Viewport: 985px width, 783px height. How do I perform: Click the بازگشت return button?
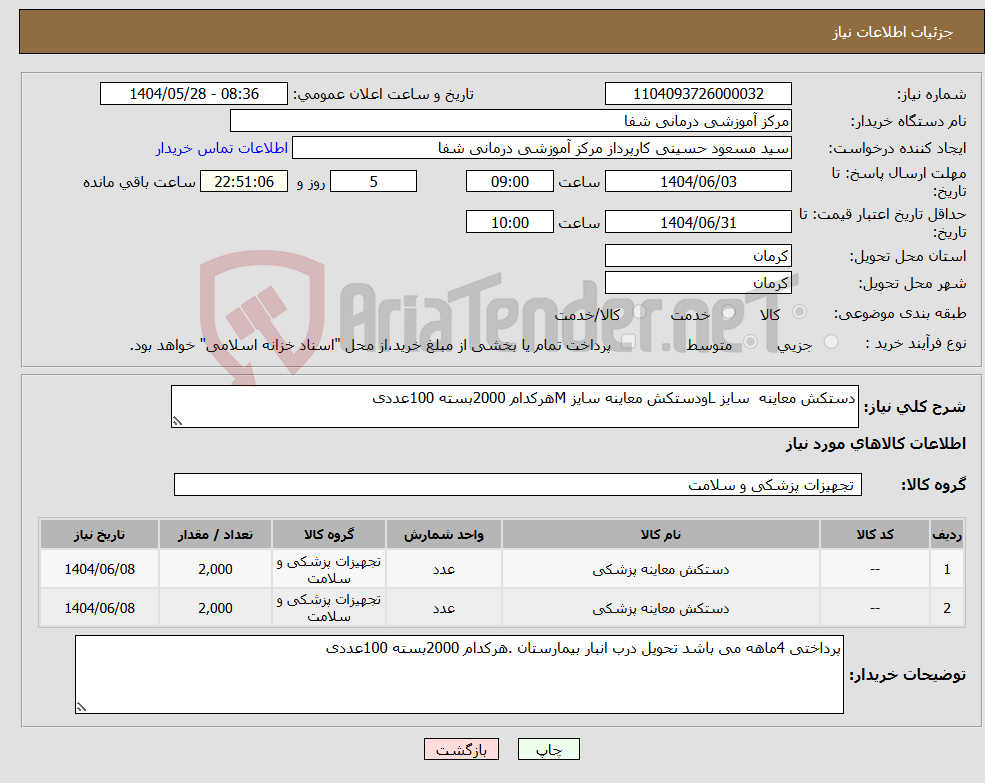pyautogui.click(x=461, y=748)
